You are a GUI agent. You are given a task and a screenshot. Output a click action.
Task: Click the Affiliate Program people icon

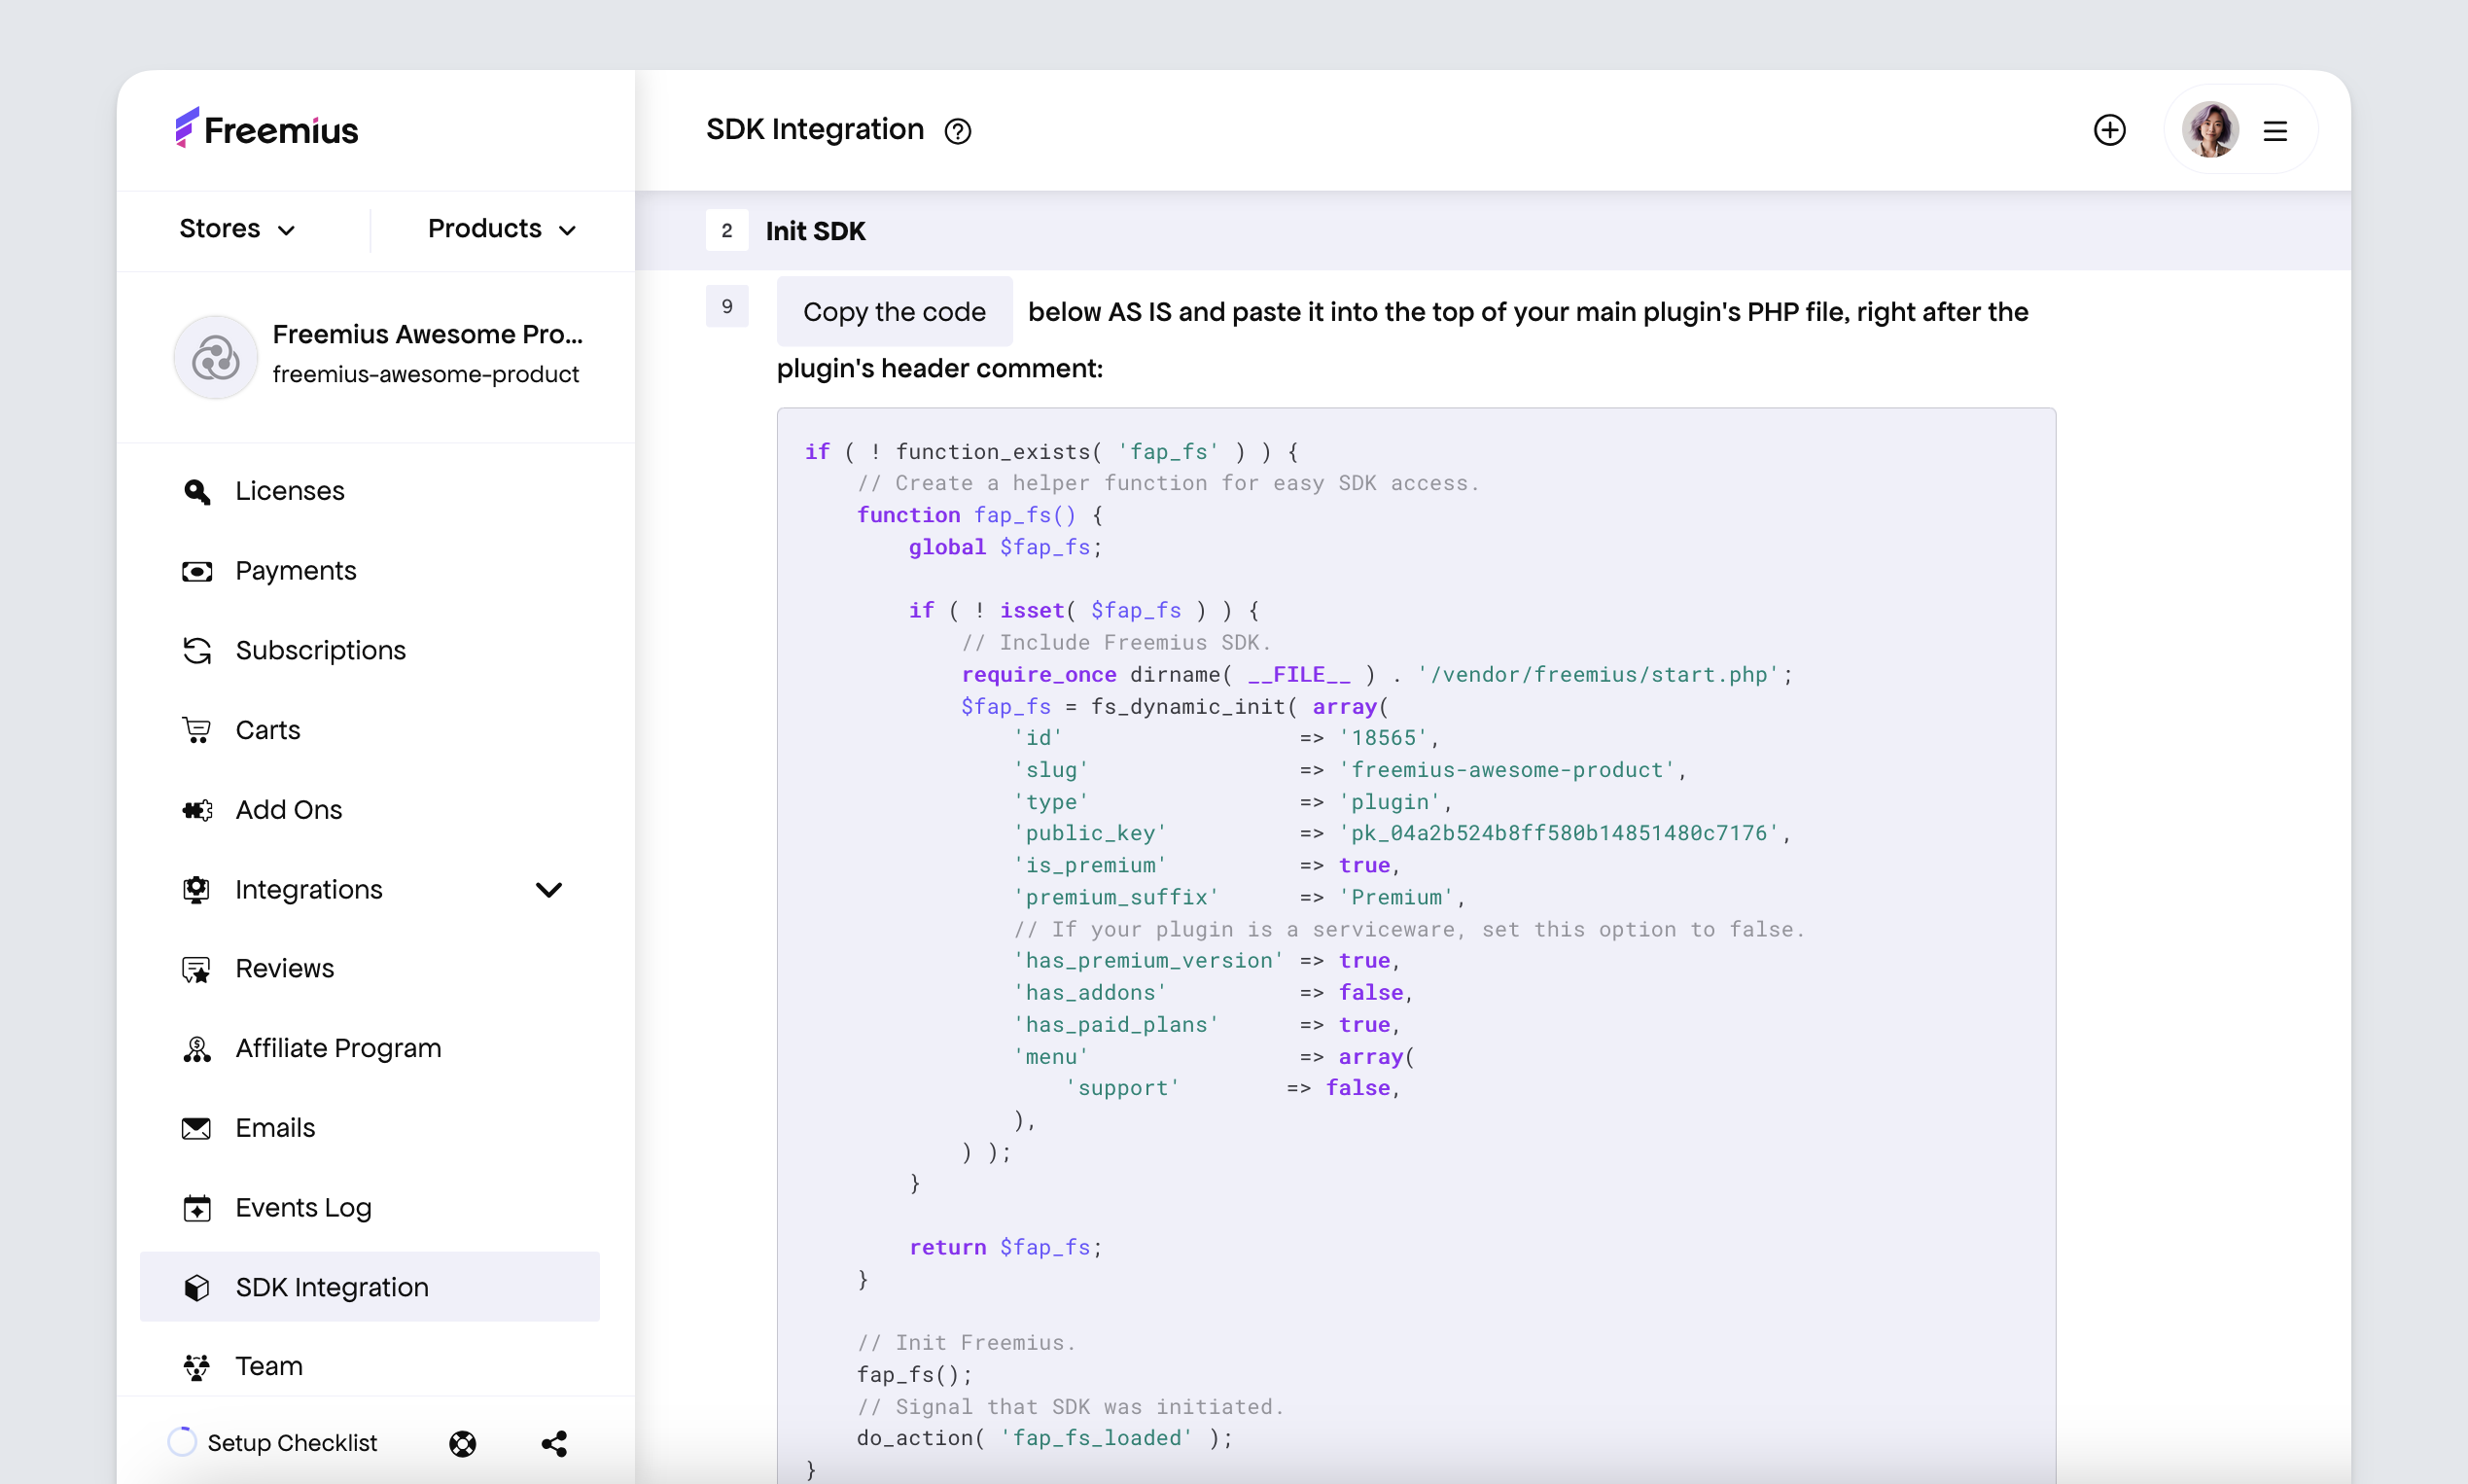(x=197, y=1048)
